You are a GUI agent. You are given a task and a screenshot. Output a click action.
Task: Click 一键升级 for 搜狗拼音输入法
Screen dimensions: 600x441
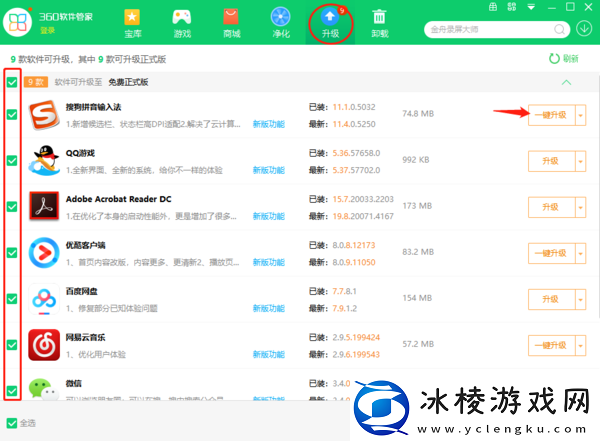551,115
